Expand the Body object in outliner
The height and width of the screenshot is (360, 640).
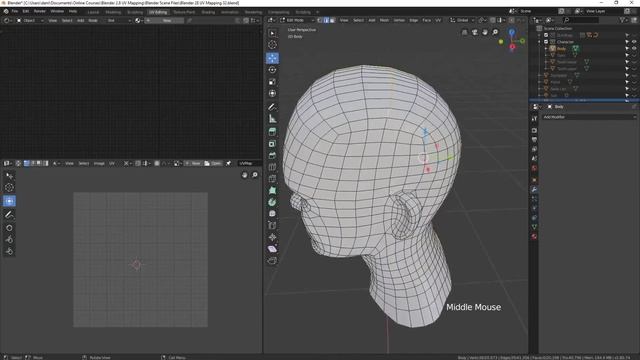546,49
